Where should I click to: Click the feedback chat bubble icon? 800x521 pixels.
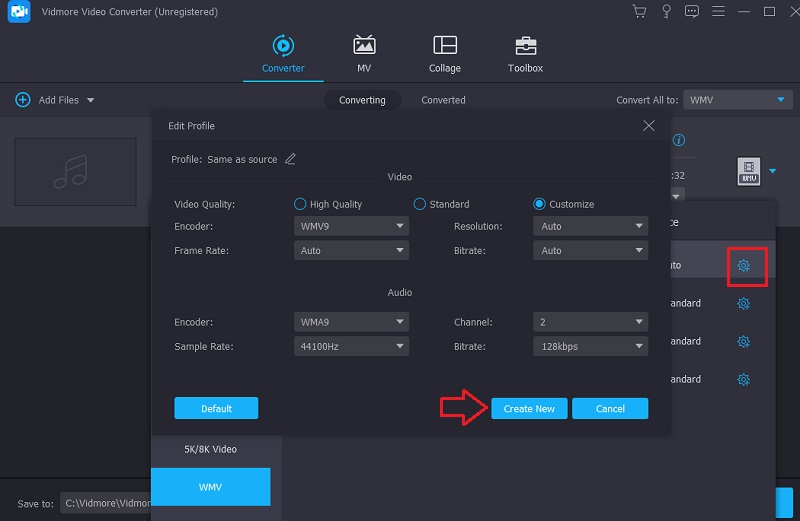[x=691, y=12]
